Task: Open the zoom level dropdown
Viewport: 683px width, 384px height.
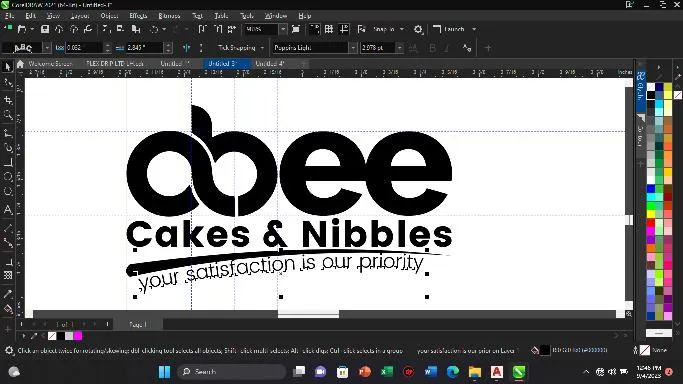Action: click(283, 29)
